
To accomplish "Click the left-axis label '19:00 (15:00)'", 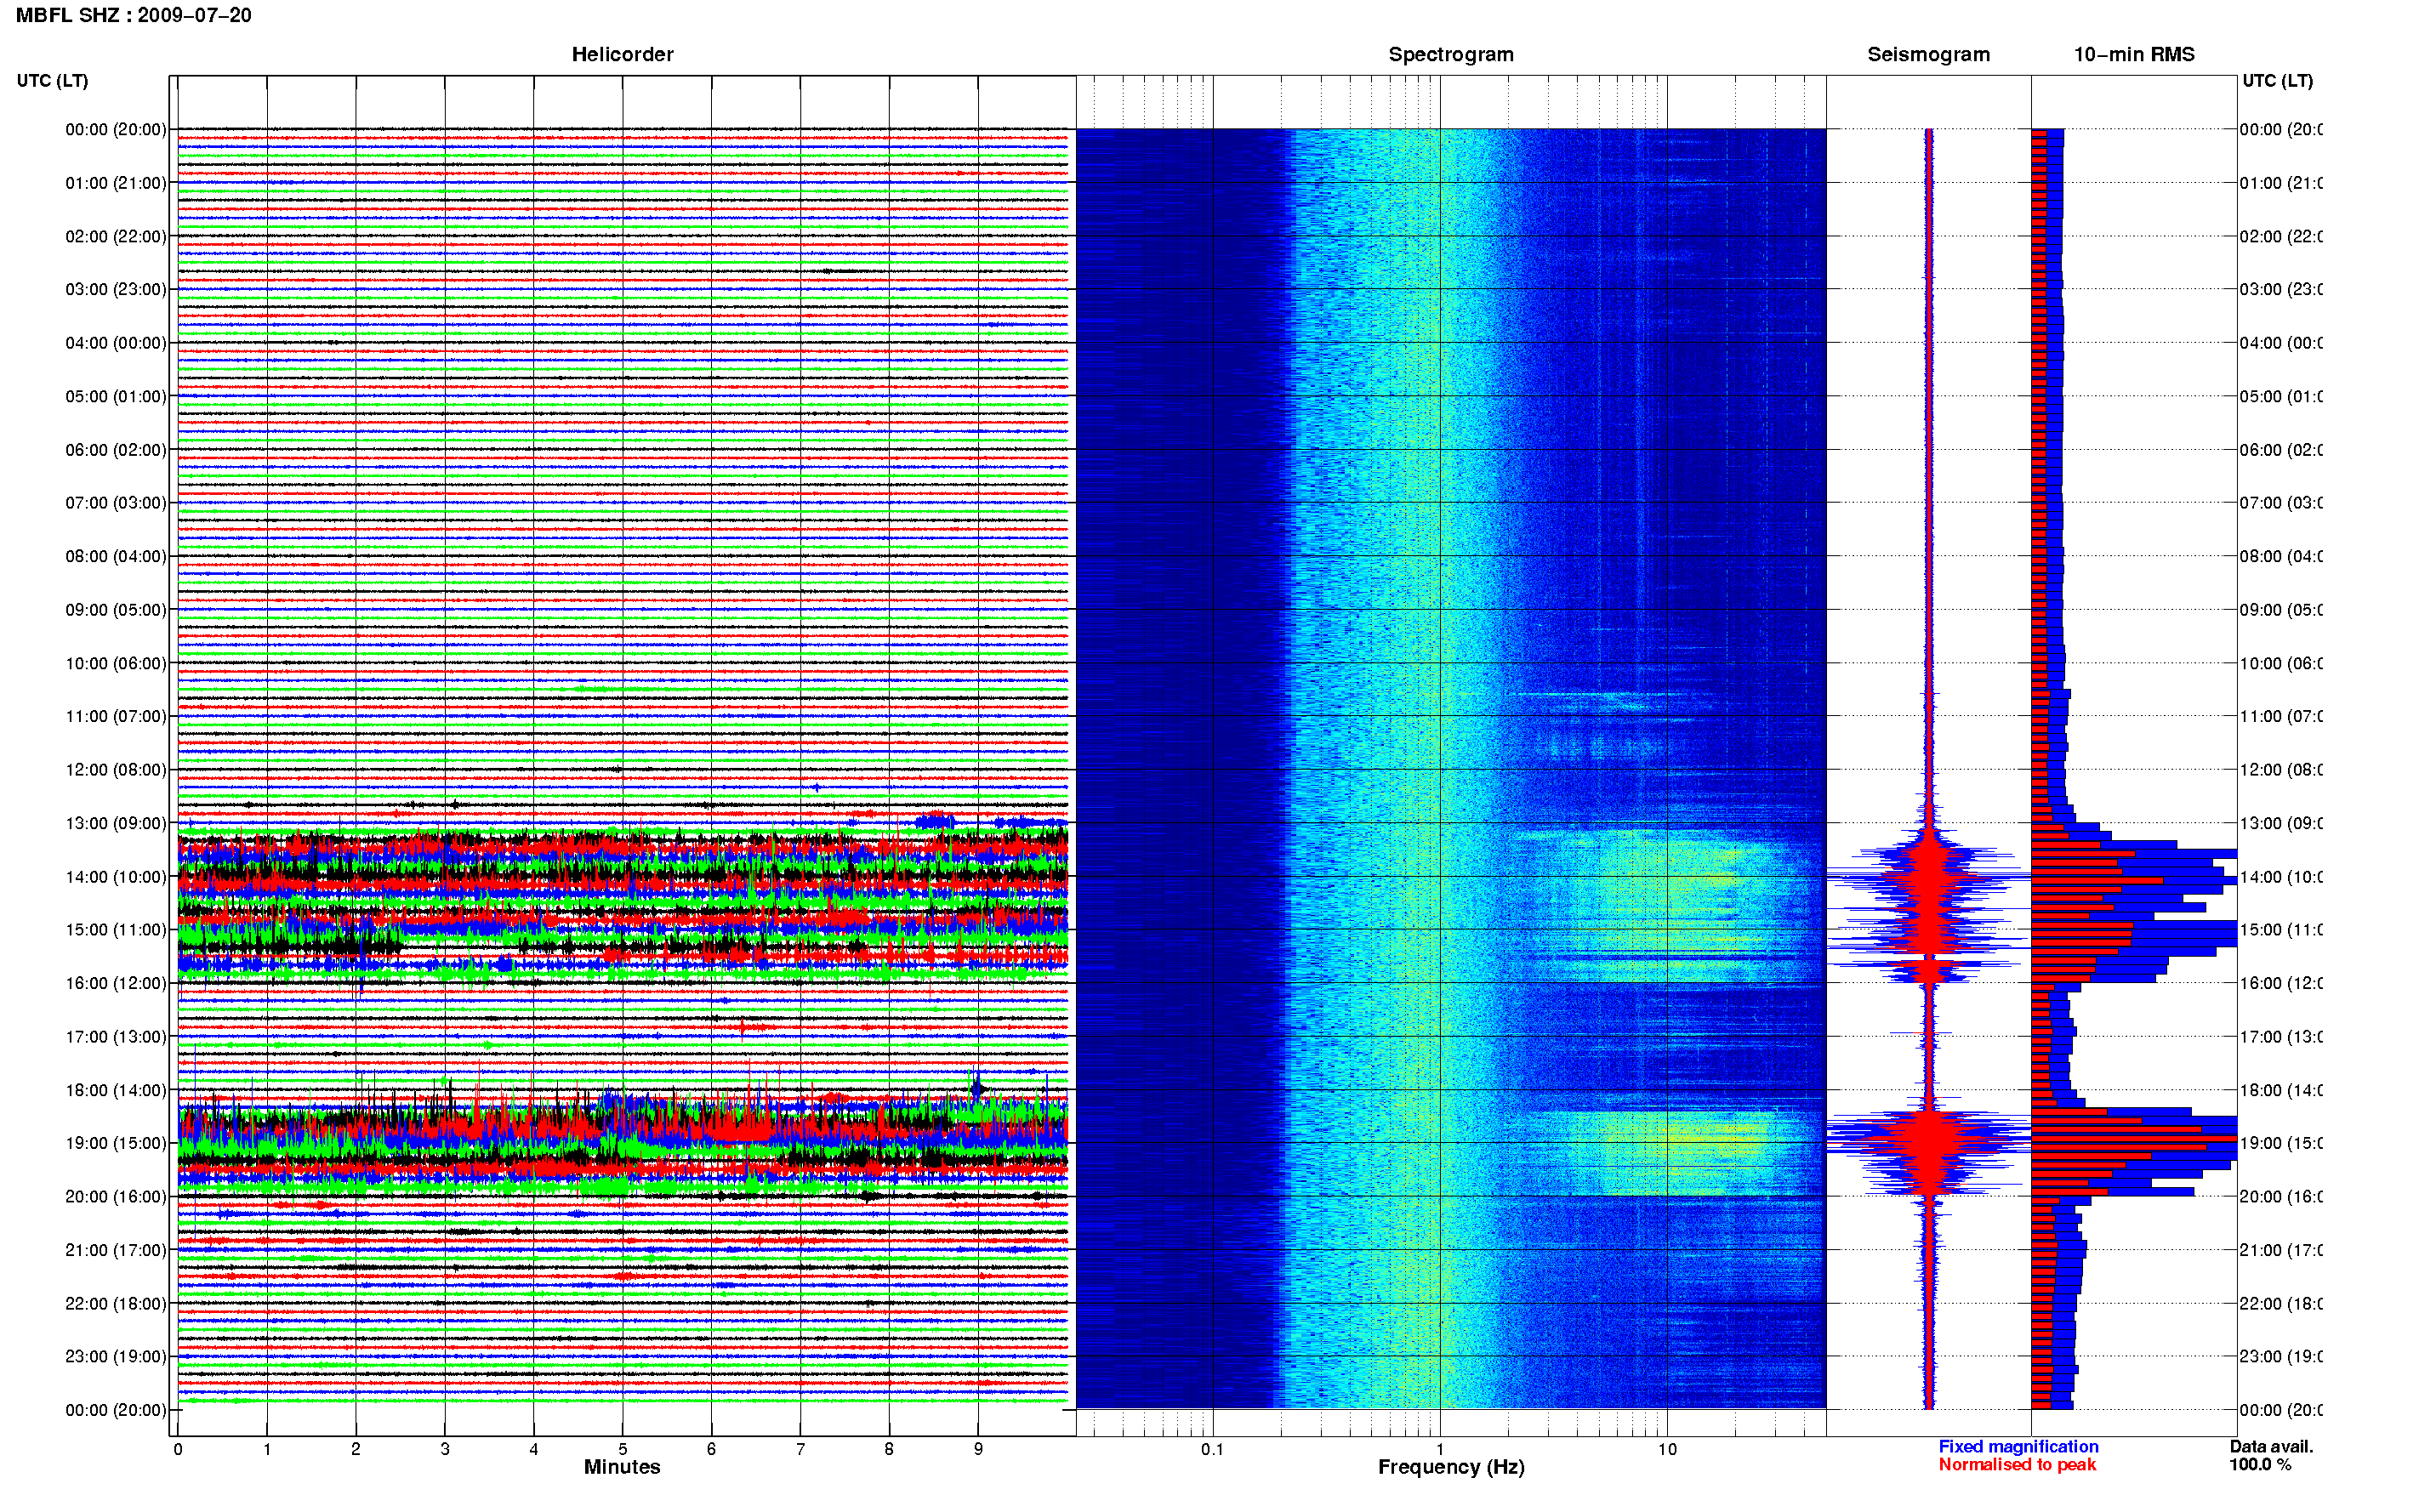I will (116, 1143).
